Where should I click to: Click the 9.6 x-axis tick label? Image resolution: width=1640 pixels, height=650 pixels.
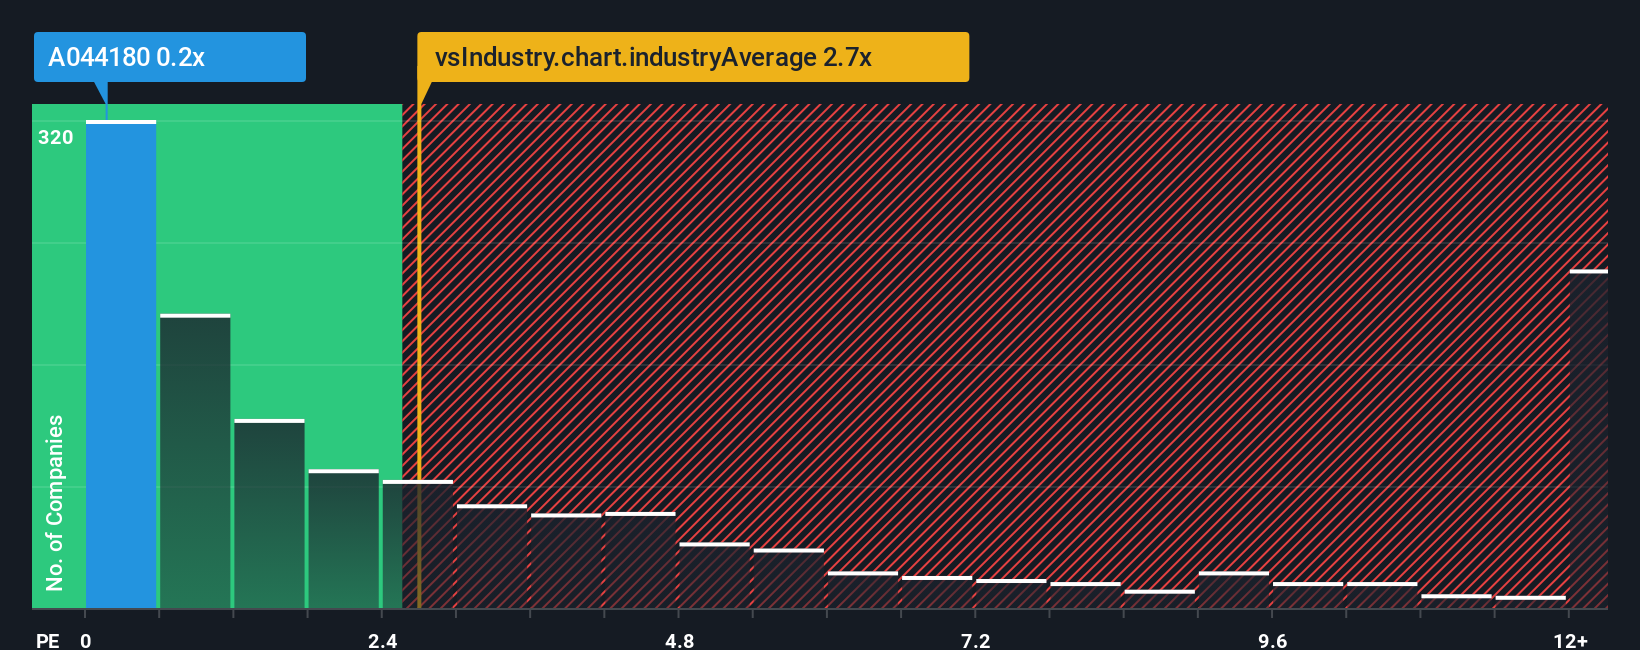tap(1272, 641)
